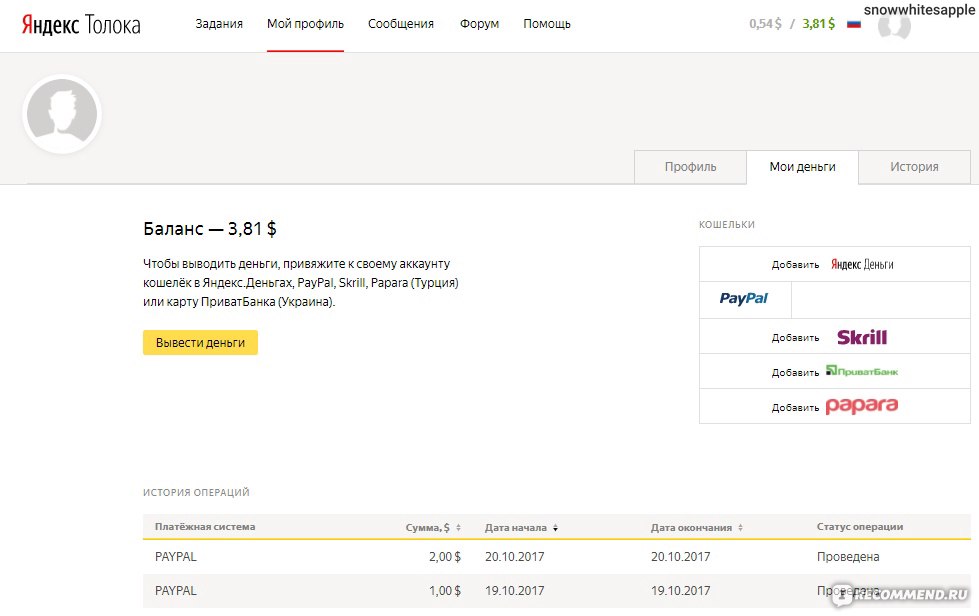Screen dimensions: 979x616
Task: Click the available balance 3,81 $ in the header
Action: click(819, 24)
